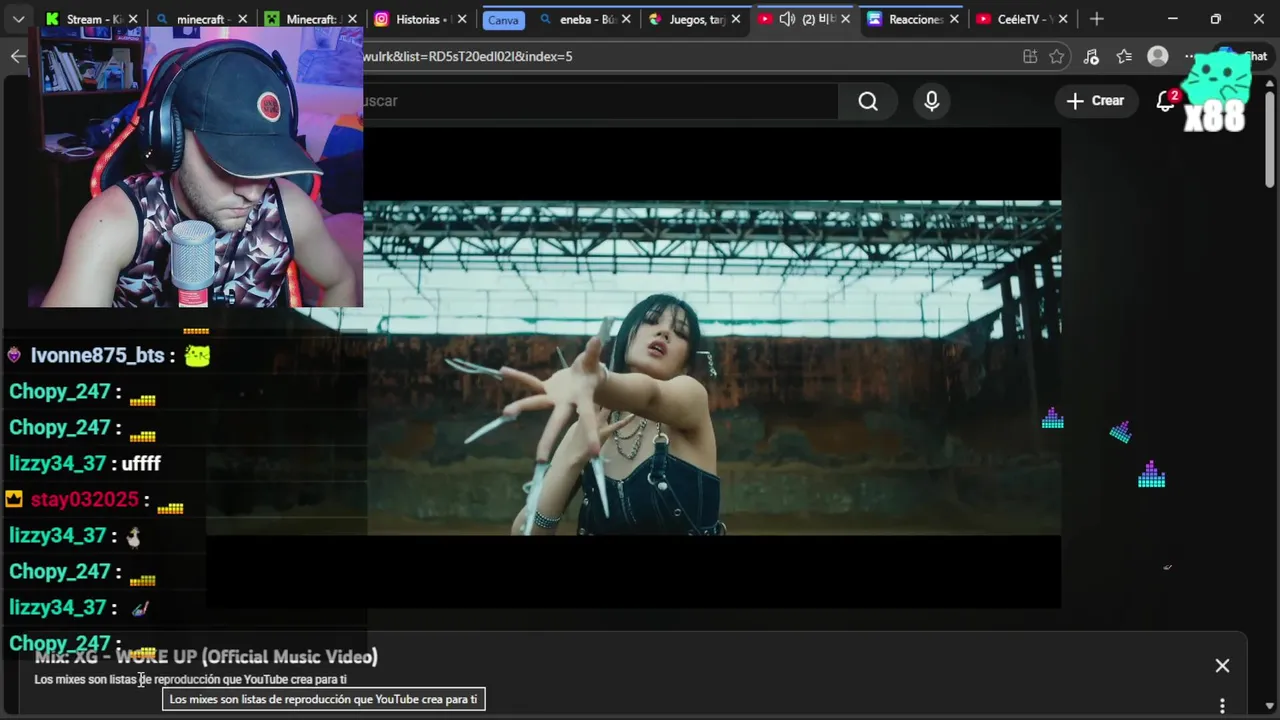Click the "Los mixes son listas" description

190,679
